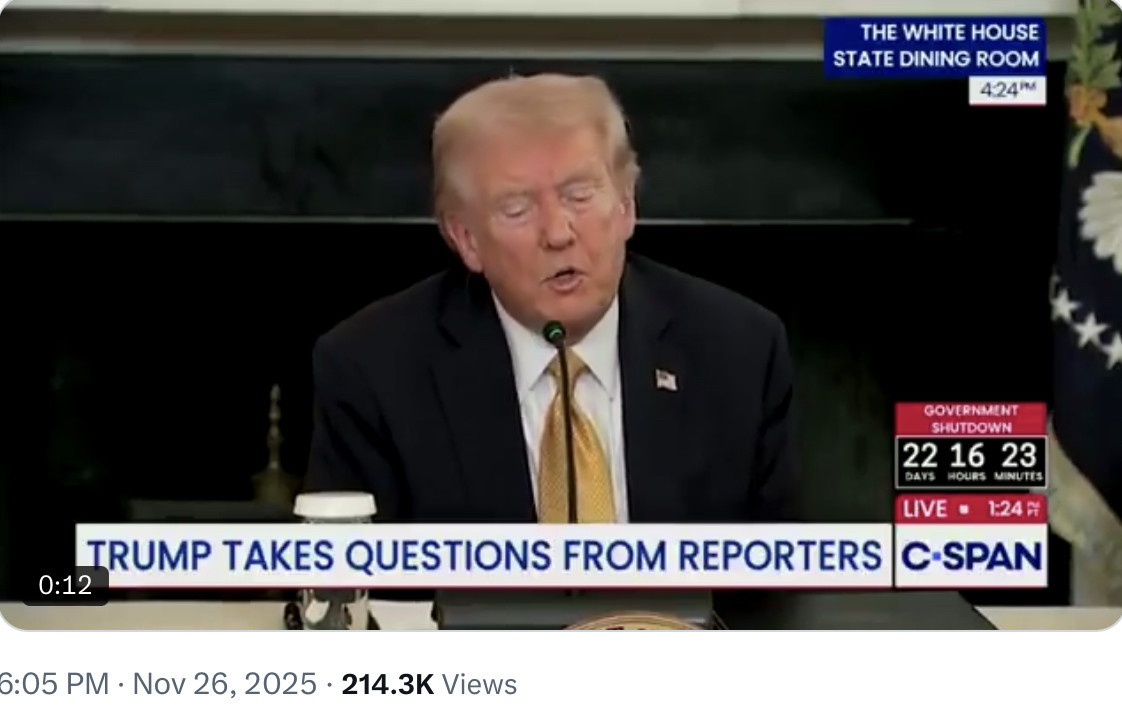The width and height of the screenshot is (1122, 726).
Task: Click the American flag lapel pin
Action: point(666,380)
